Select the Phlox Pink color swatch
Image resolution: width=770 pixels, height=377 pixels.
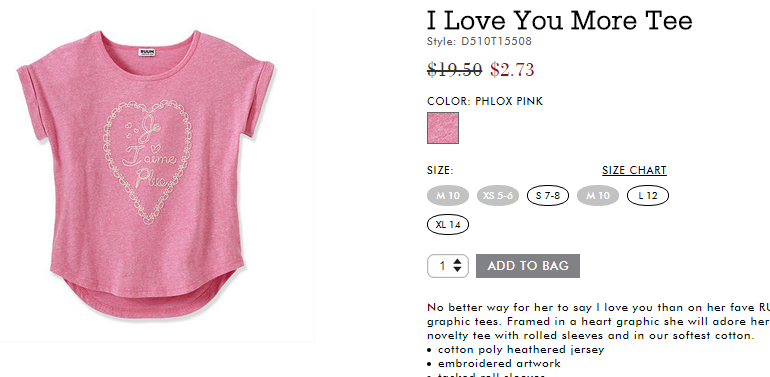click(442, 128)
